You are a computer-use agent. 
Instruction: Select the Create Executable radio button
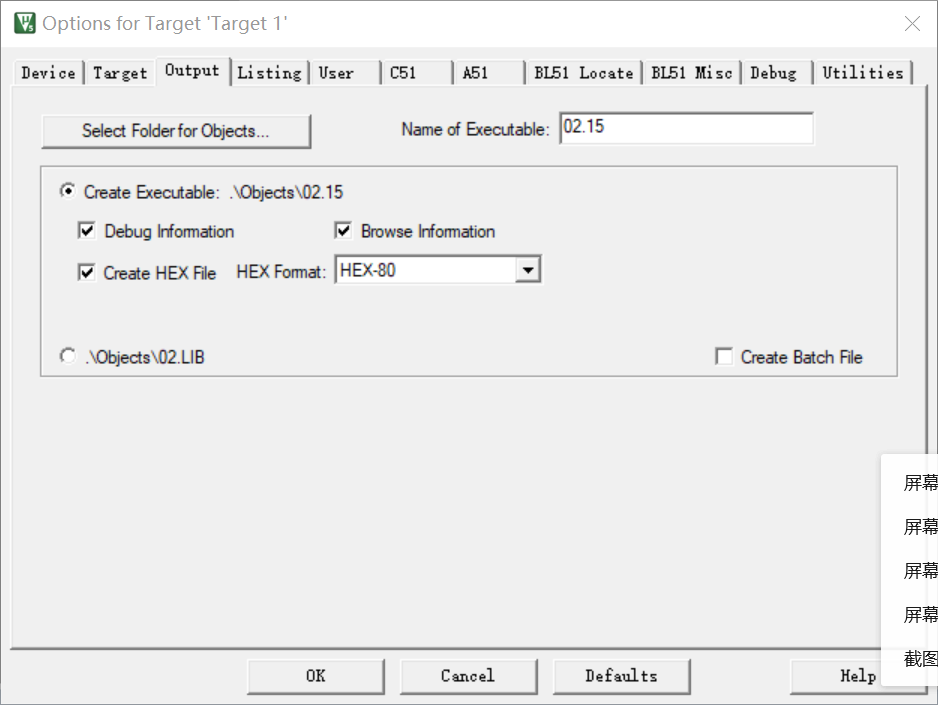click(67, 191)
